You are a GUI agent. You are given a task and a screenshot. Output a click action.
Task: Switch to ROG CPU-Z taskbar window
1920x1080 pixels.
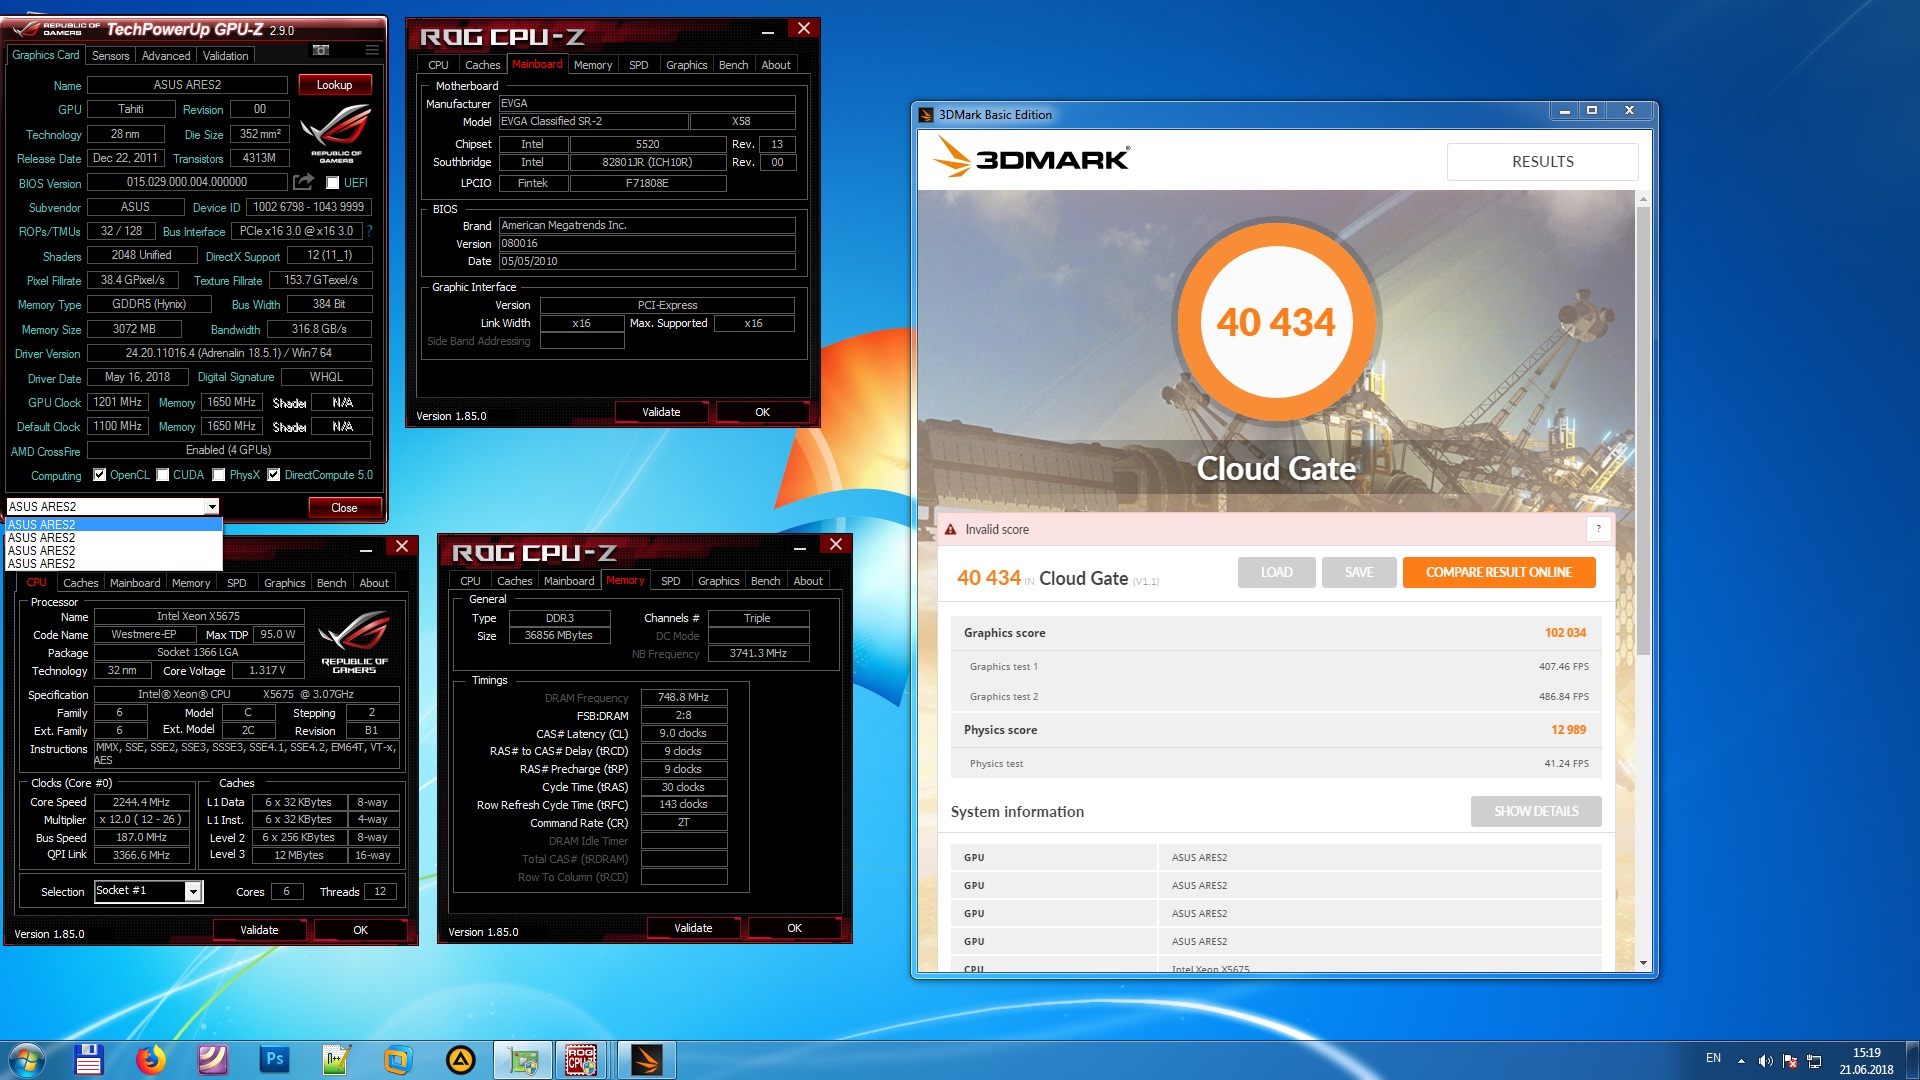[583, 1060]
